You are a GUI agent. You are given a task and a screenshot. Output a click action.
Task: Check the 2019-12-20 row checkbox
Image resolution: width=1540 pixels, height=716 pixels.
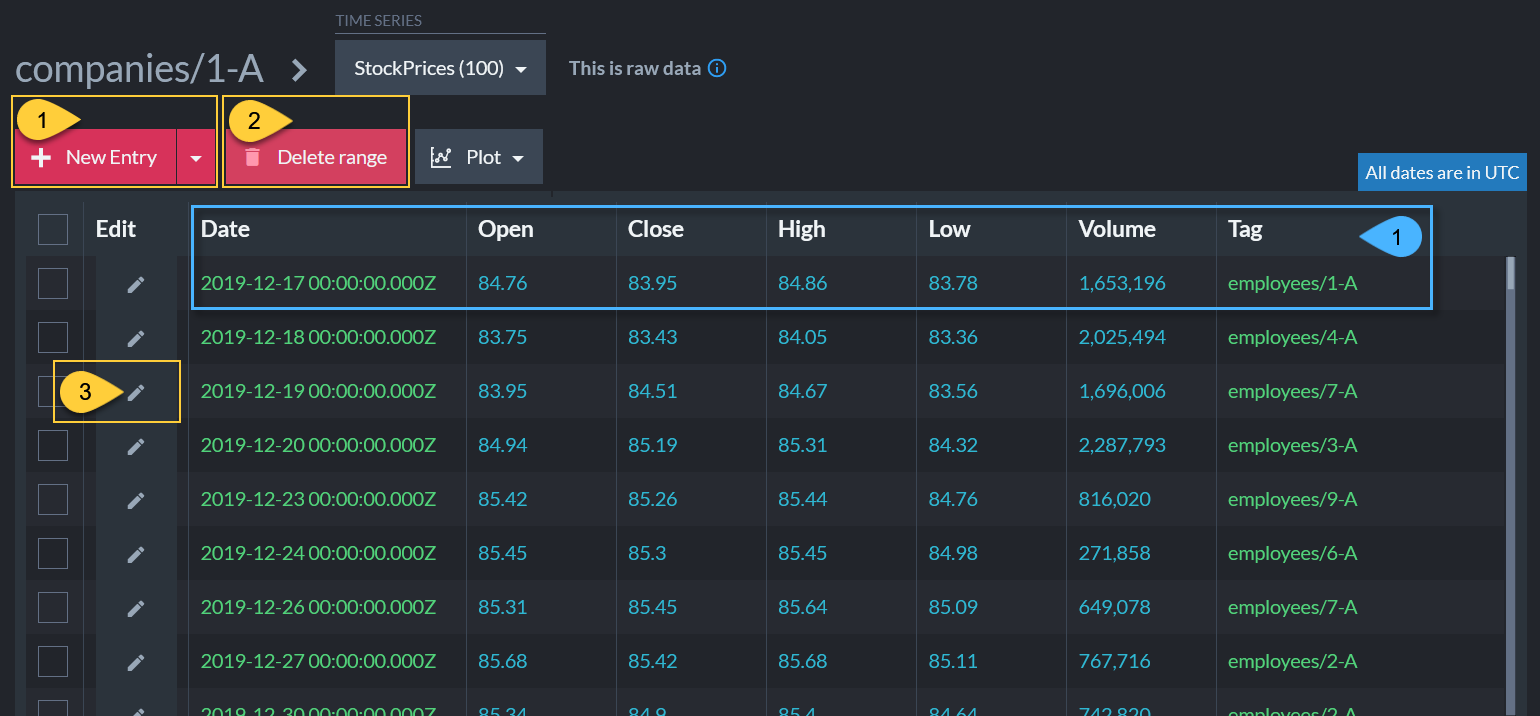(x=53, y=445)
